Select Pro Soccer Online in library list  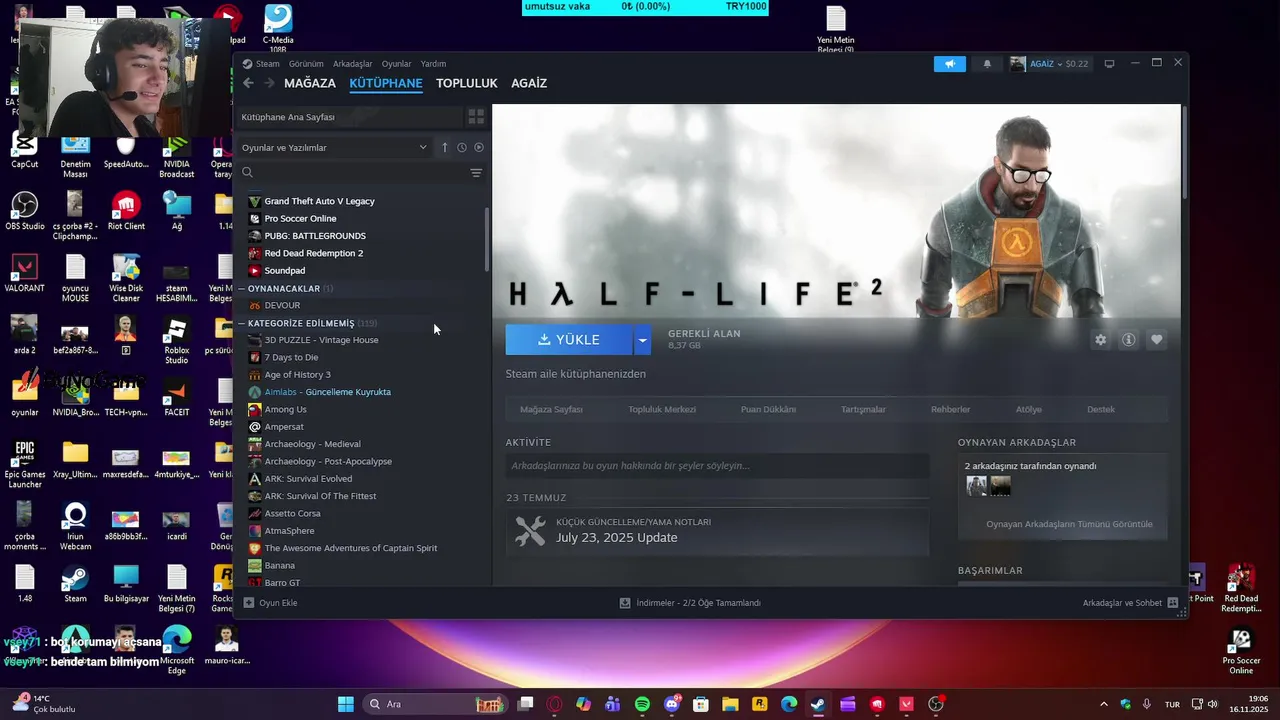tap(300, 218)
